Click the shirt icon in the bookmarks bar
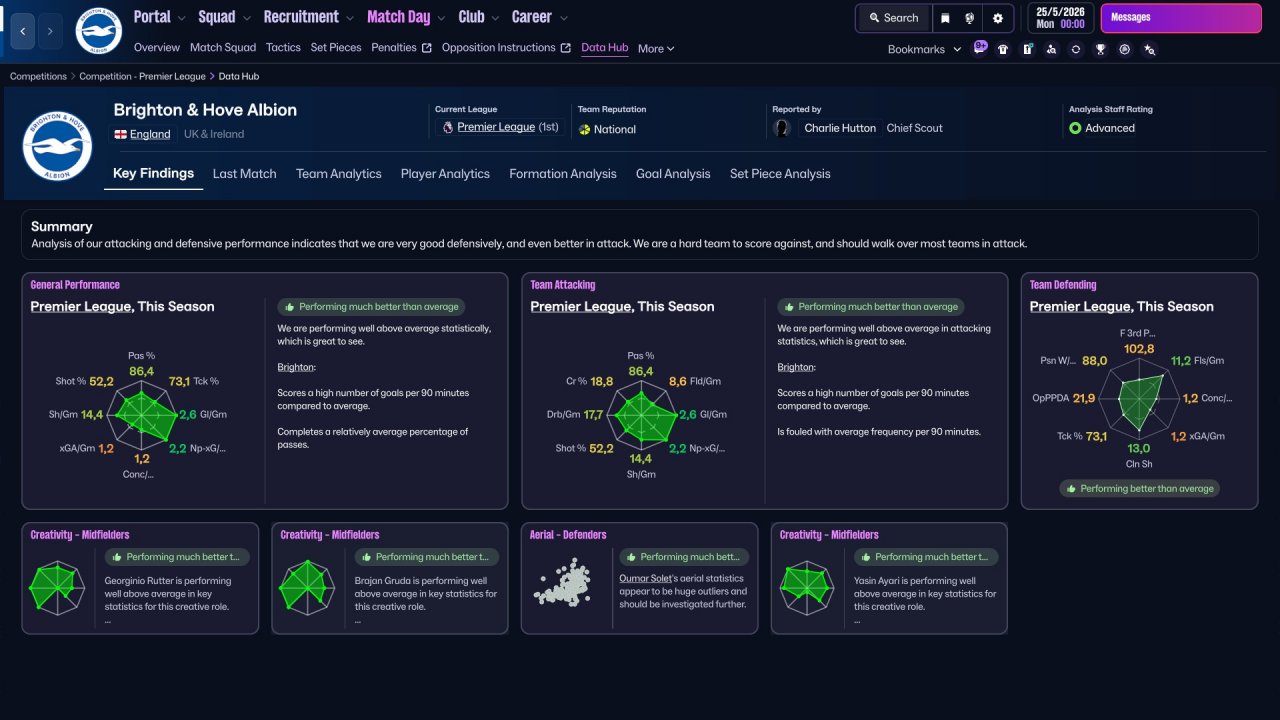This screenshot has height=720, width=1280. 1003,49
